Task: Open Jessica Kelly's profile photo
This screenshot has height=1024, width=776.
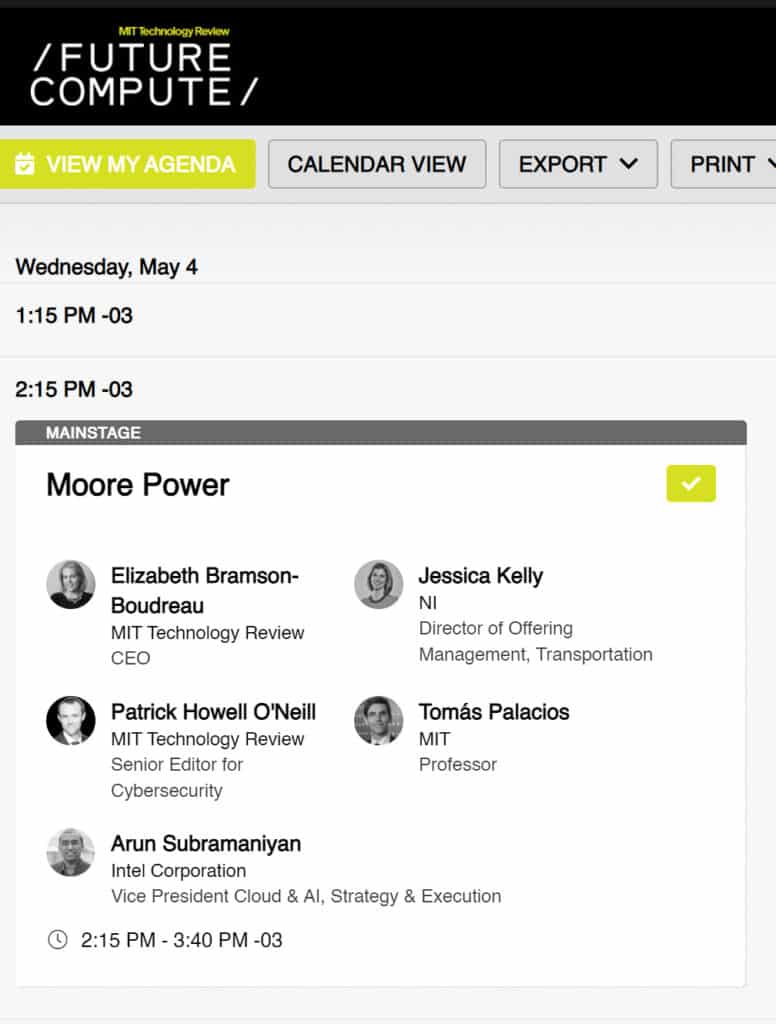Action: coord(379,584)
